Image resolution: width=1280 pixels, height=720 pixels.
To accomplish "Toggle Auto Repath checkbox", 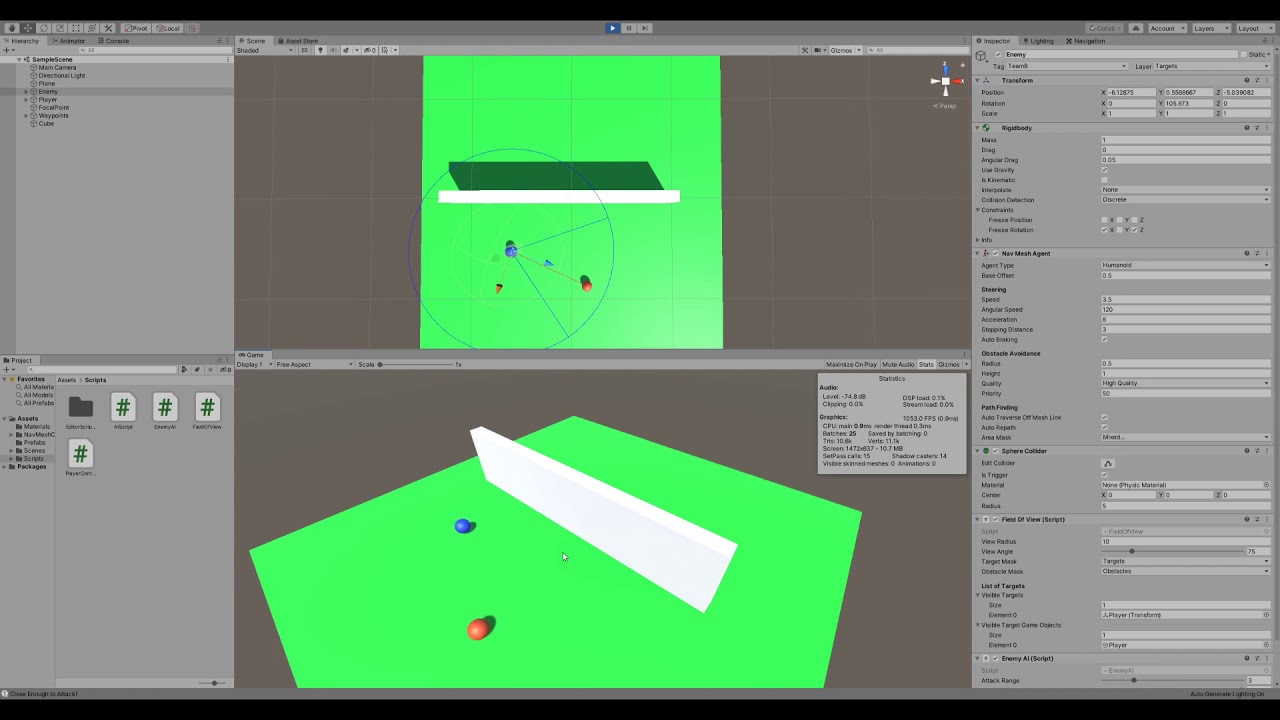I will click(1104, 427).
